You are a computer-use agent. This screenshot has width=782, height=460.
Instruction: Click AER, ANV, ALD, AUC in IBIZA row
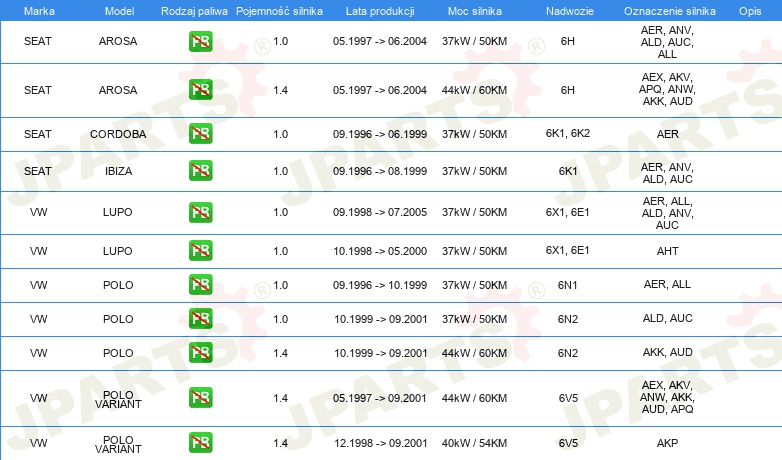(x=667, y=173)
